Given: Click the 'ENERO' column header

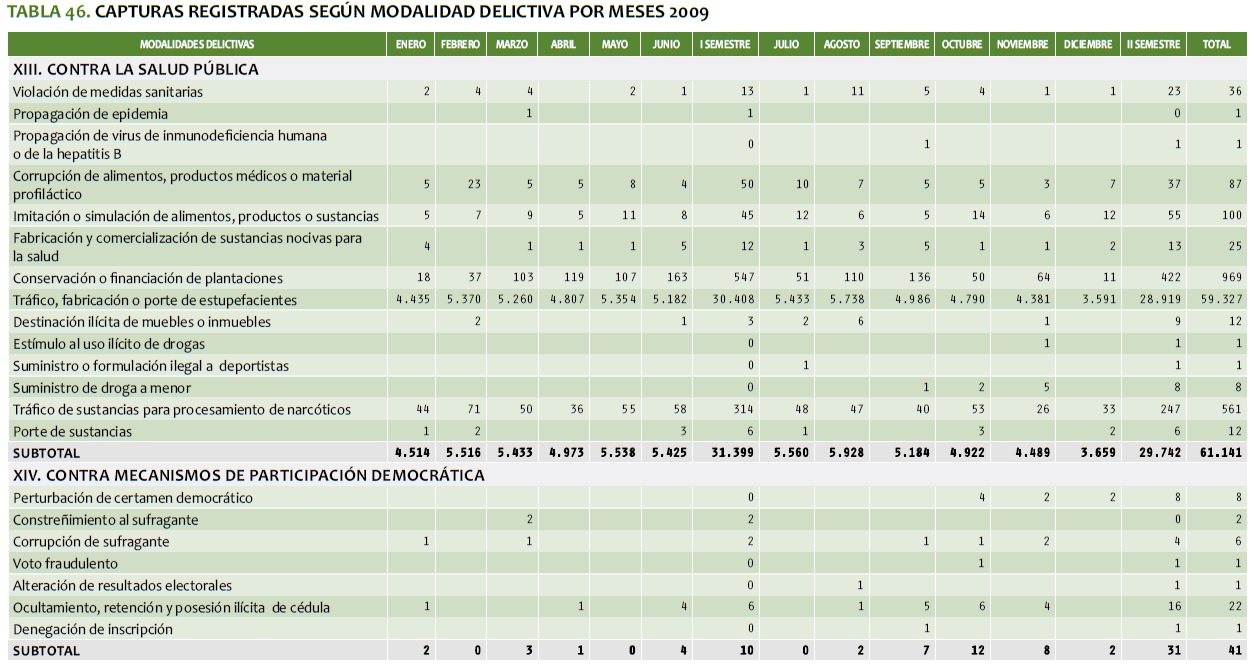Looking at the screenshot, I should [x=411, y=45].
